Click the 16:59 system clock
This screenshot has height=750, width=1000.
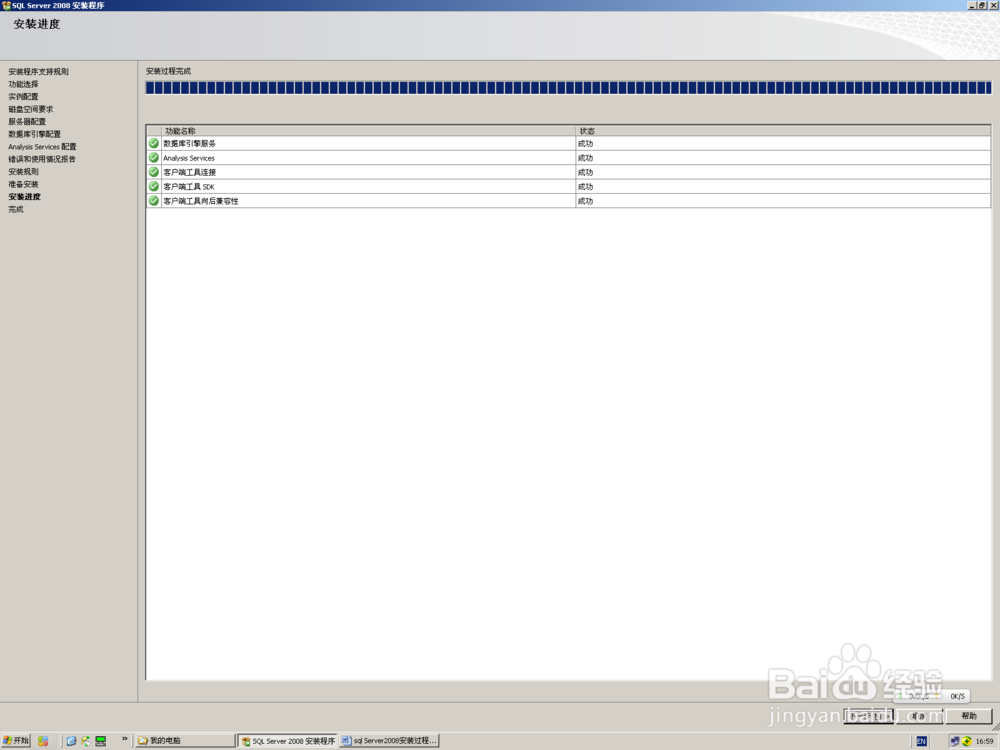pyautogui.click(x=984, y=741)
